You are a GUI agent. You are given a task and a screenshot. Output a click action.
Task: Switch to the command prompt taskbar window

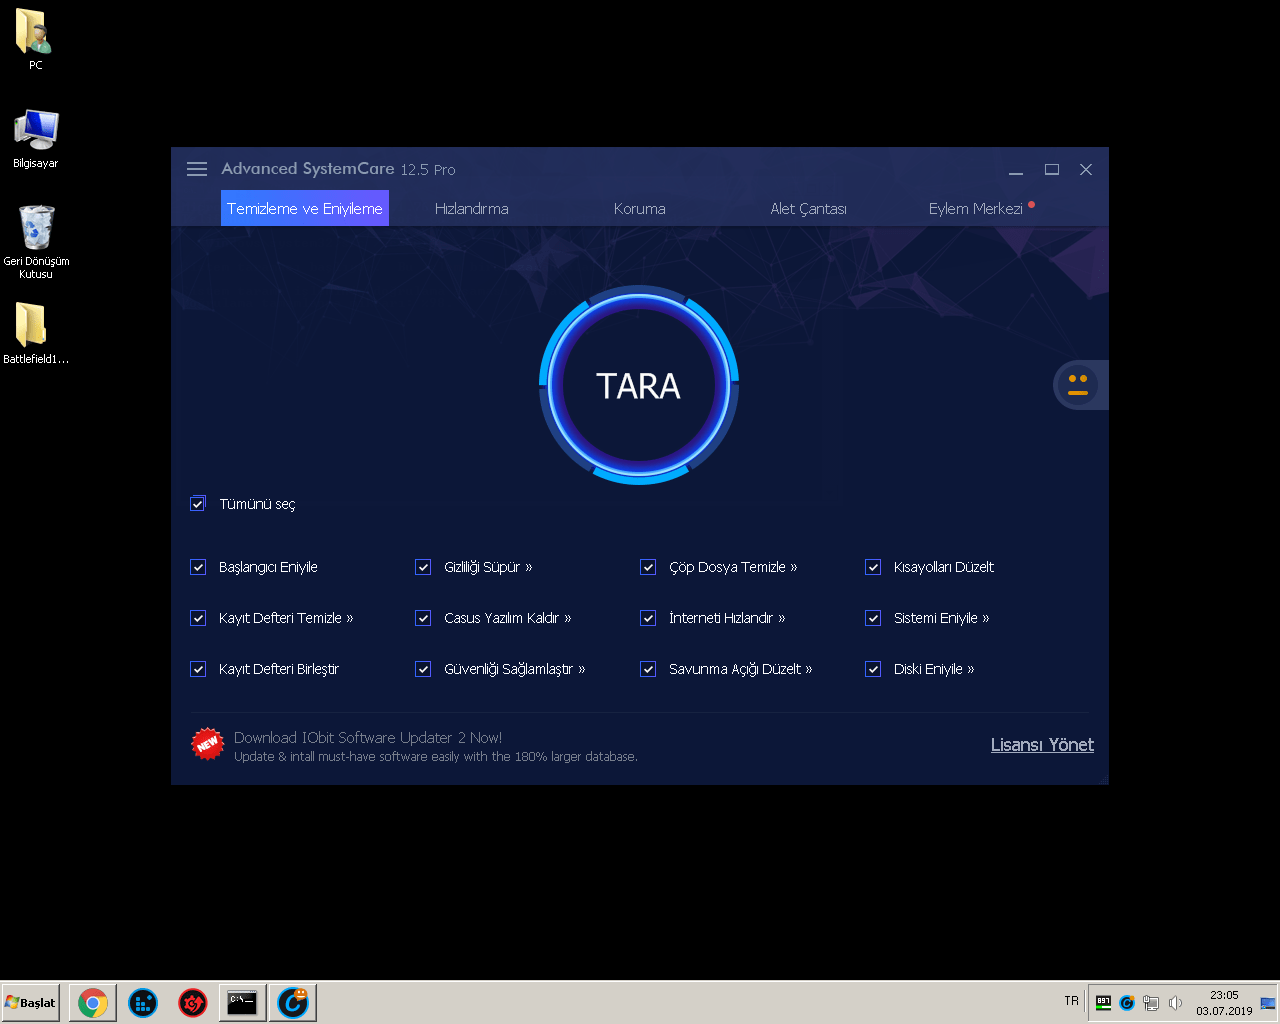coord(242,1003)
